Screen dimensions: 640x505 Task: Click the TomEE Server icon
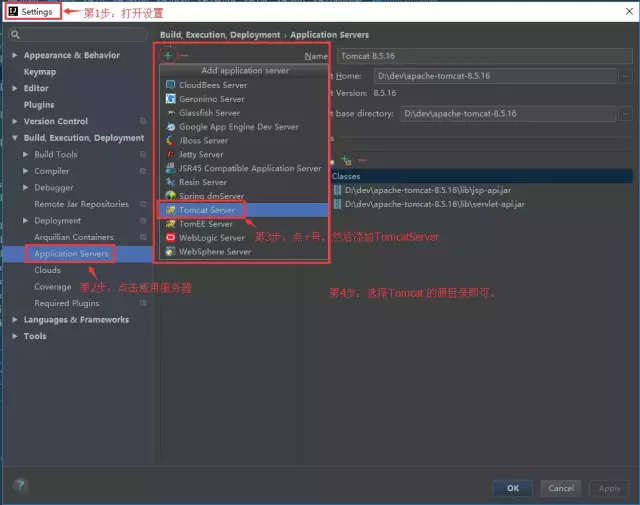pos(171,224)
